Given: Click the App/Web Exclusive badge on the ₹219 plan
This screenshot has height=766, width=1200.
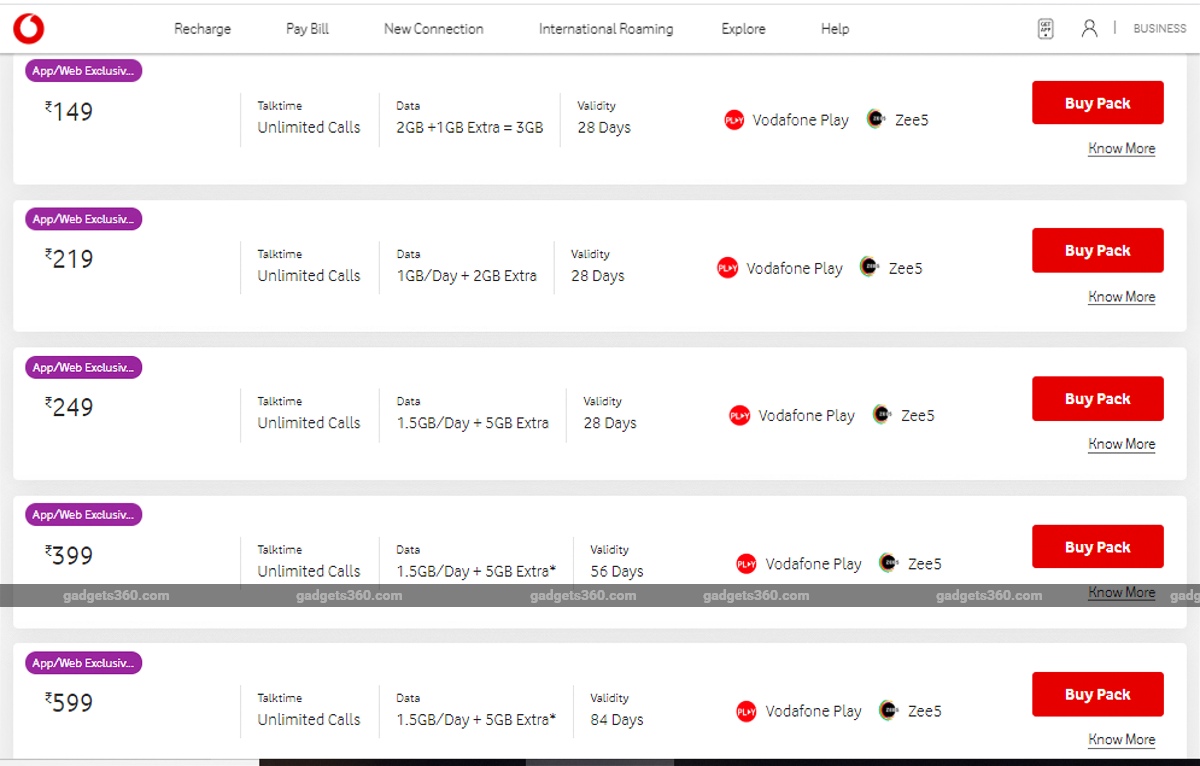Looking at the screenshot, I should pyautogui.click(x=83, y=218).
